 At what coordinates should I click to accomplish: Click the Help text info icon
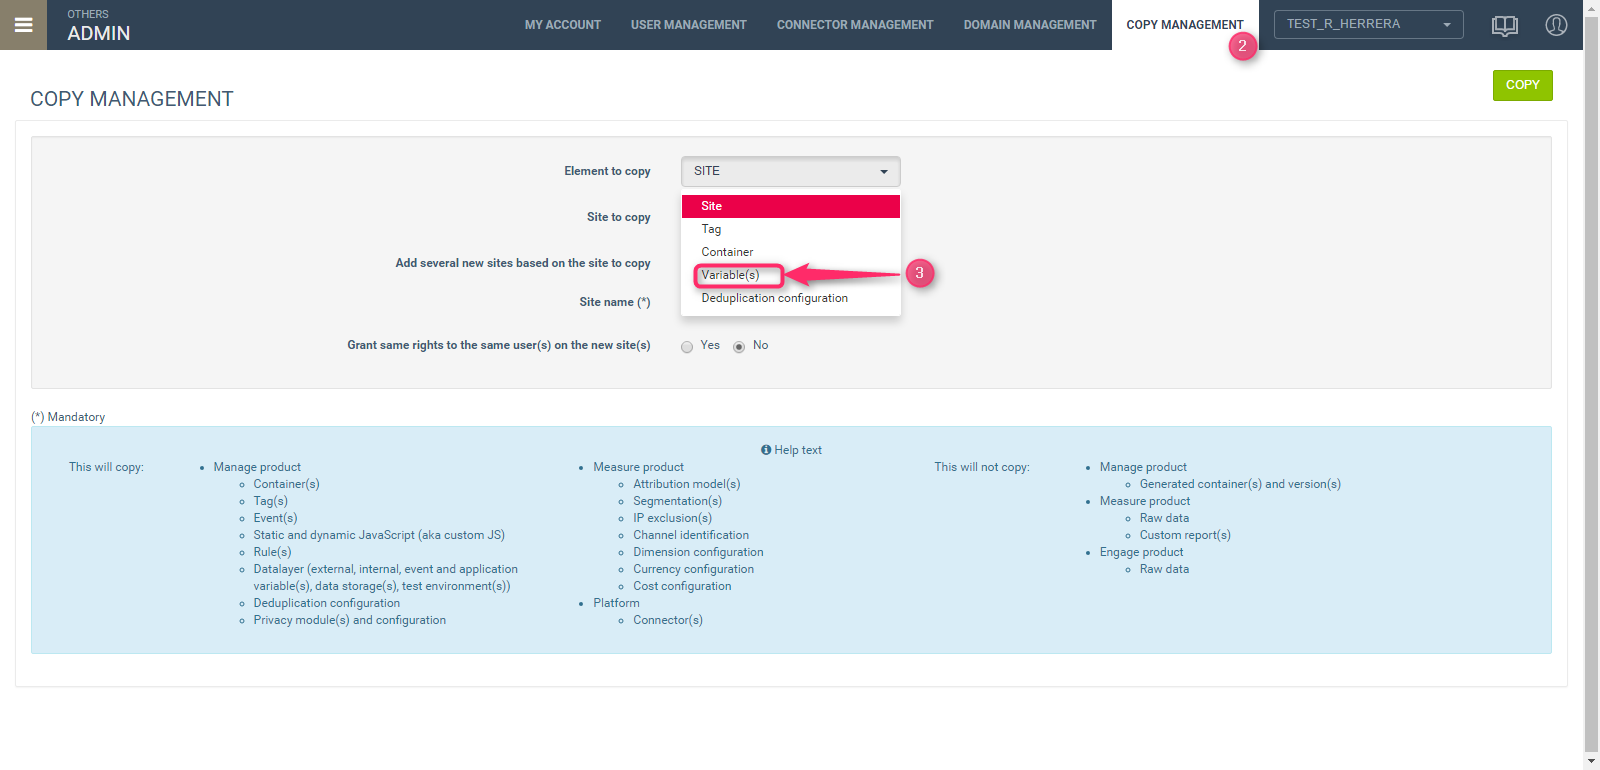pyautogui.click(x=766, y=450)
